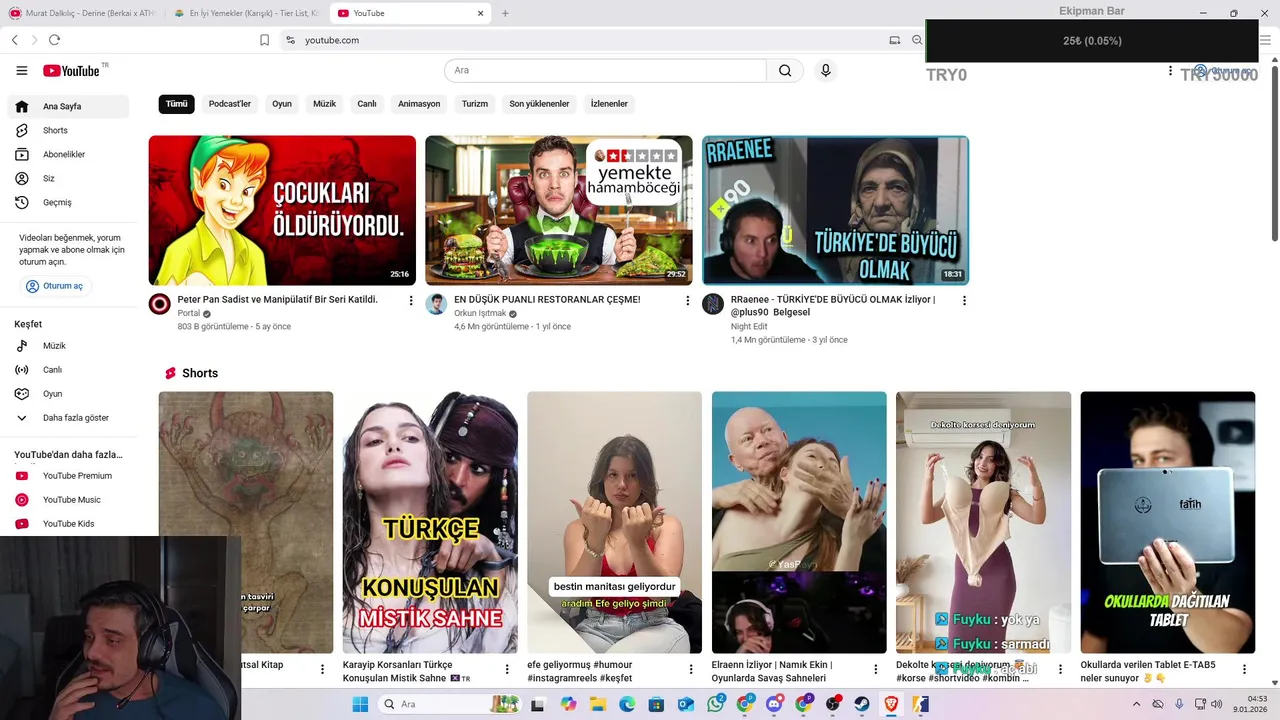Select the Oyun filter chip
This screenshot has width=1280, height=720.
point(282,104)
